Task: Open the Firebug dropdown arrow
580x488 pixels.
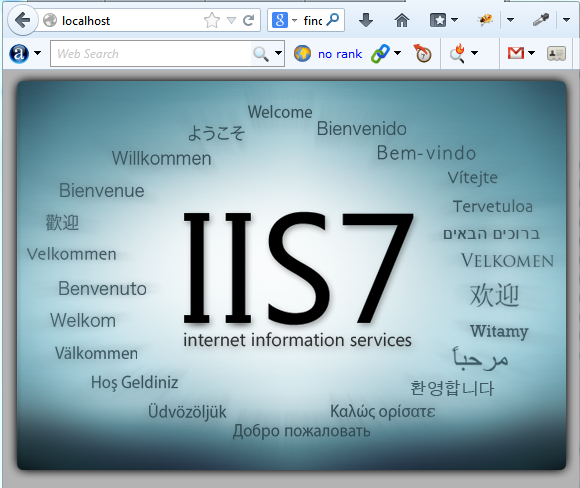Action: click(x=510, y=20)
